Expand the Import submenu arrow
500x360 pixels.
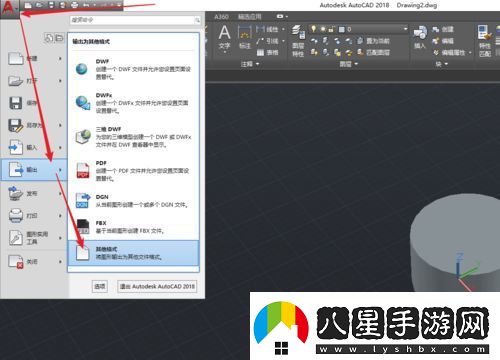(x=60, y=147)
